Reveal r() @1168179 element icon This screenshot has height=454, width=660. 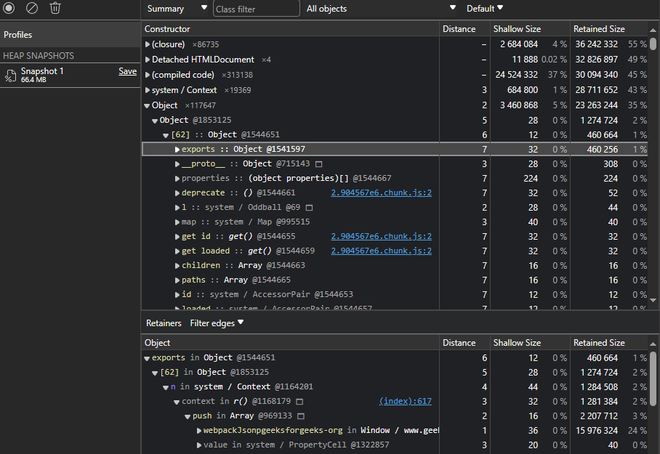tap(300, 402)
